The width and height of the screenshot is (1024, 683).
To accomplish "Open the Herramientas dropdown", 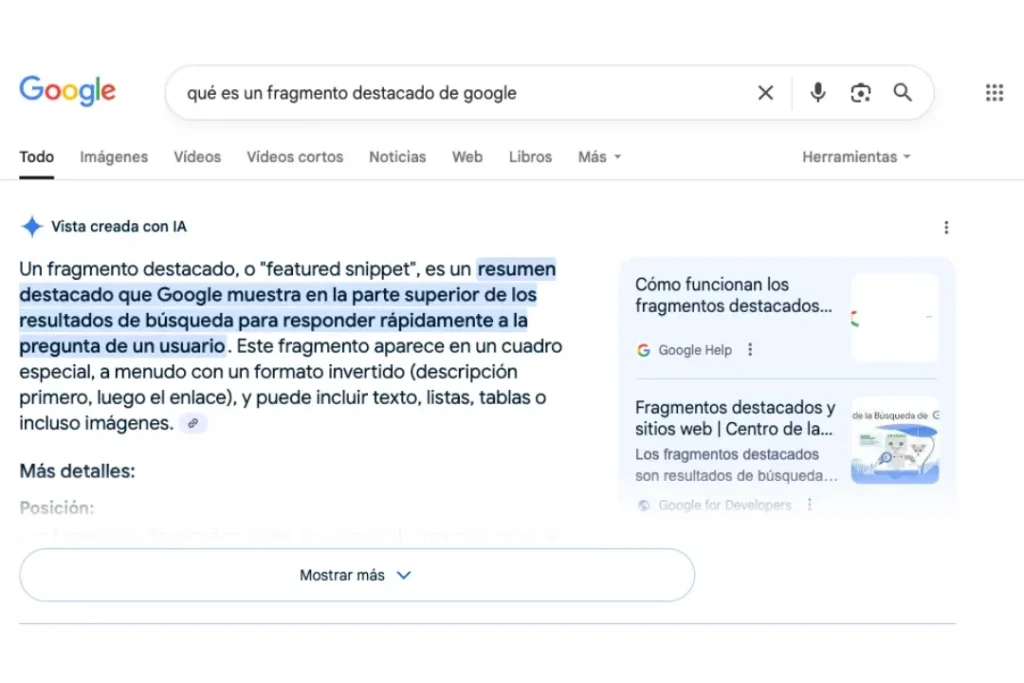I will tap(856, 157).
